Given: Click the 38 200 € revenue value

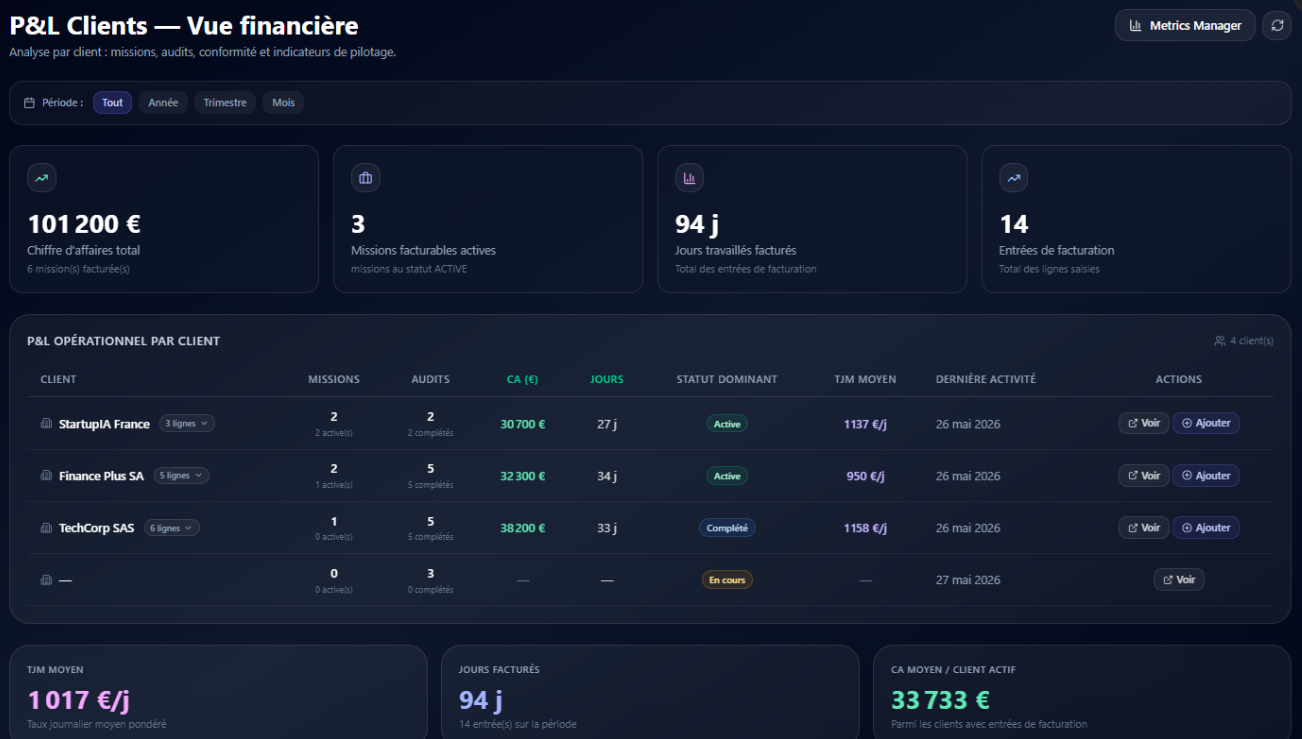Looking at the screenshot, I should pos(523,528).
